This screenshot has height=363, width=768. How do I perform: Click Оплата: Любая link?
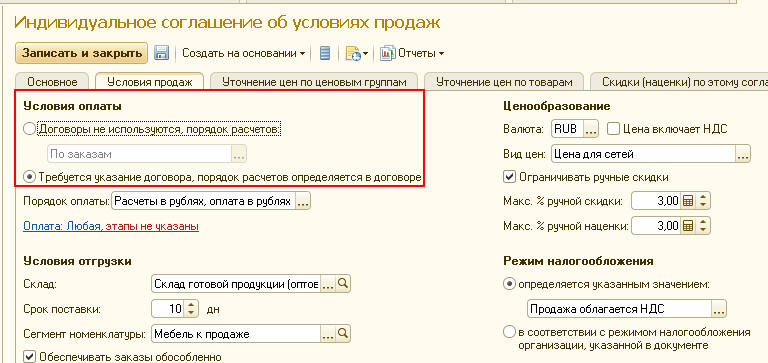(x=63, y=226)
